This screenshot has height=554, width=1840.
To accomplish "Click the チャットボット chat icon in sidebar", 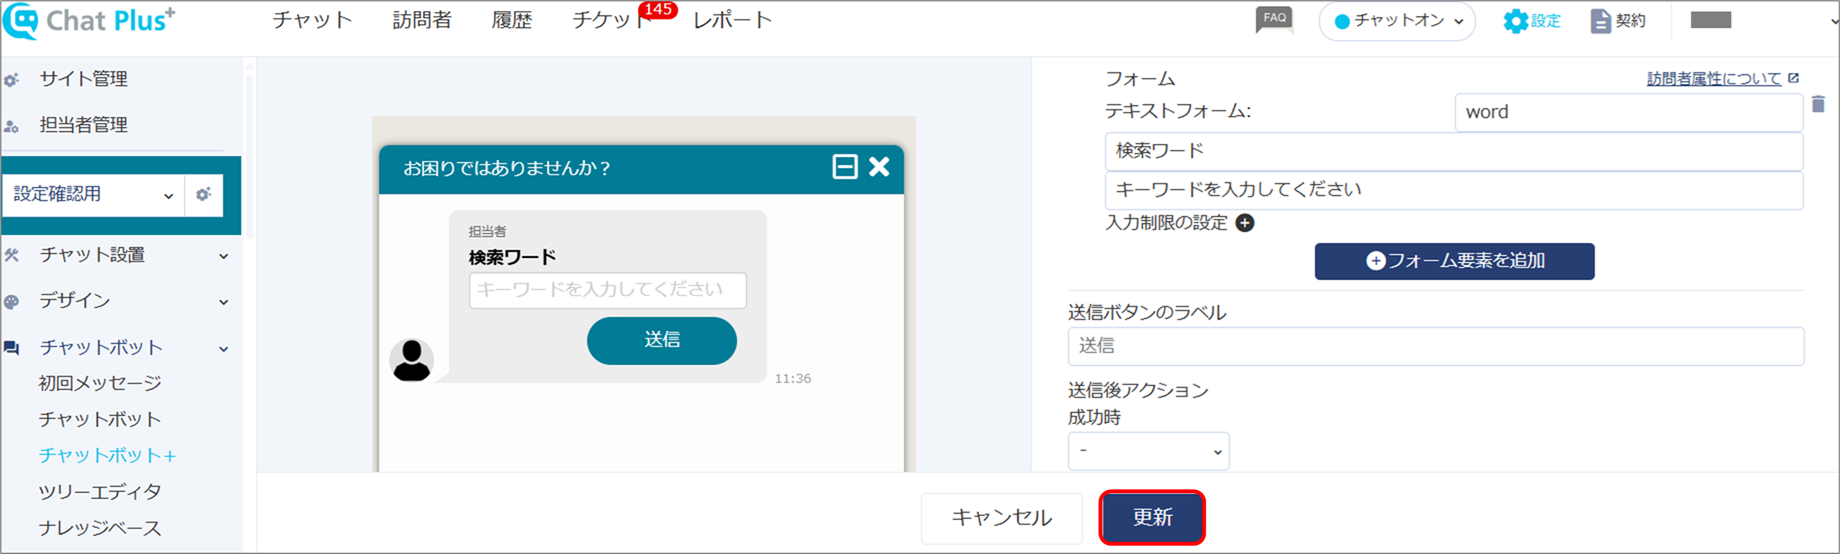I will point(12,348).
